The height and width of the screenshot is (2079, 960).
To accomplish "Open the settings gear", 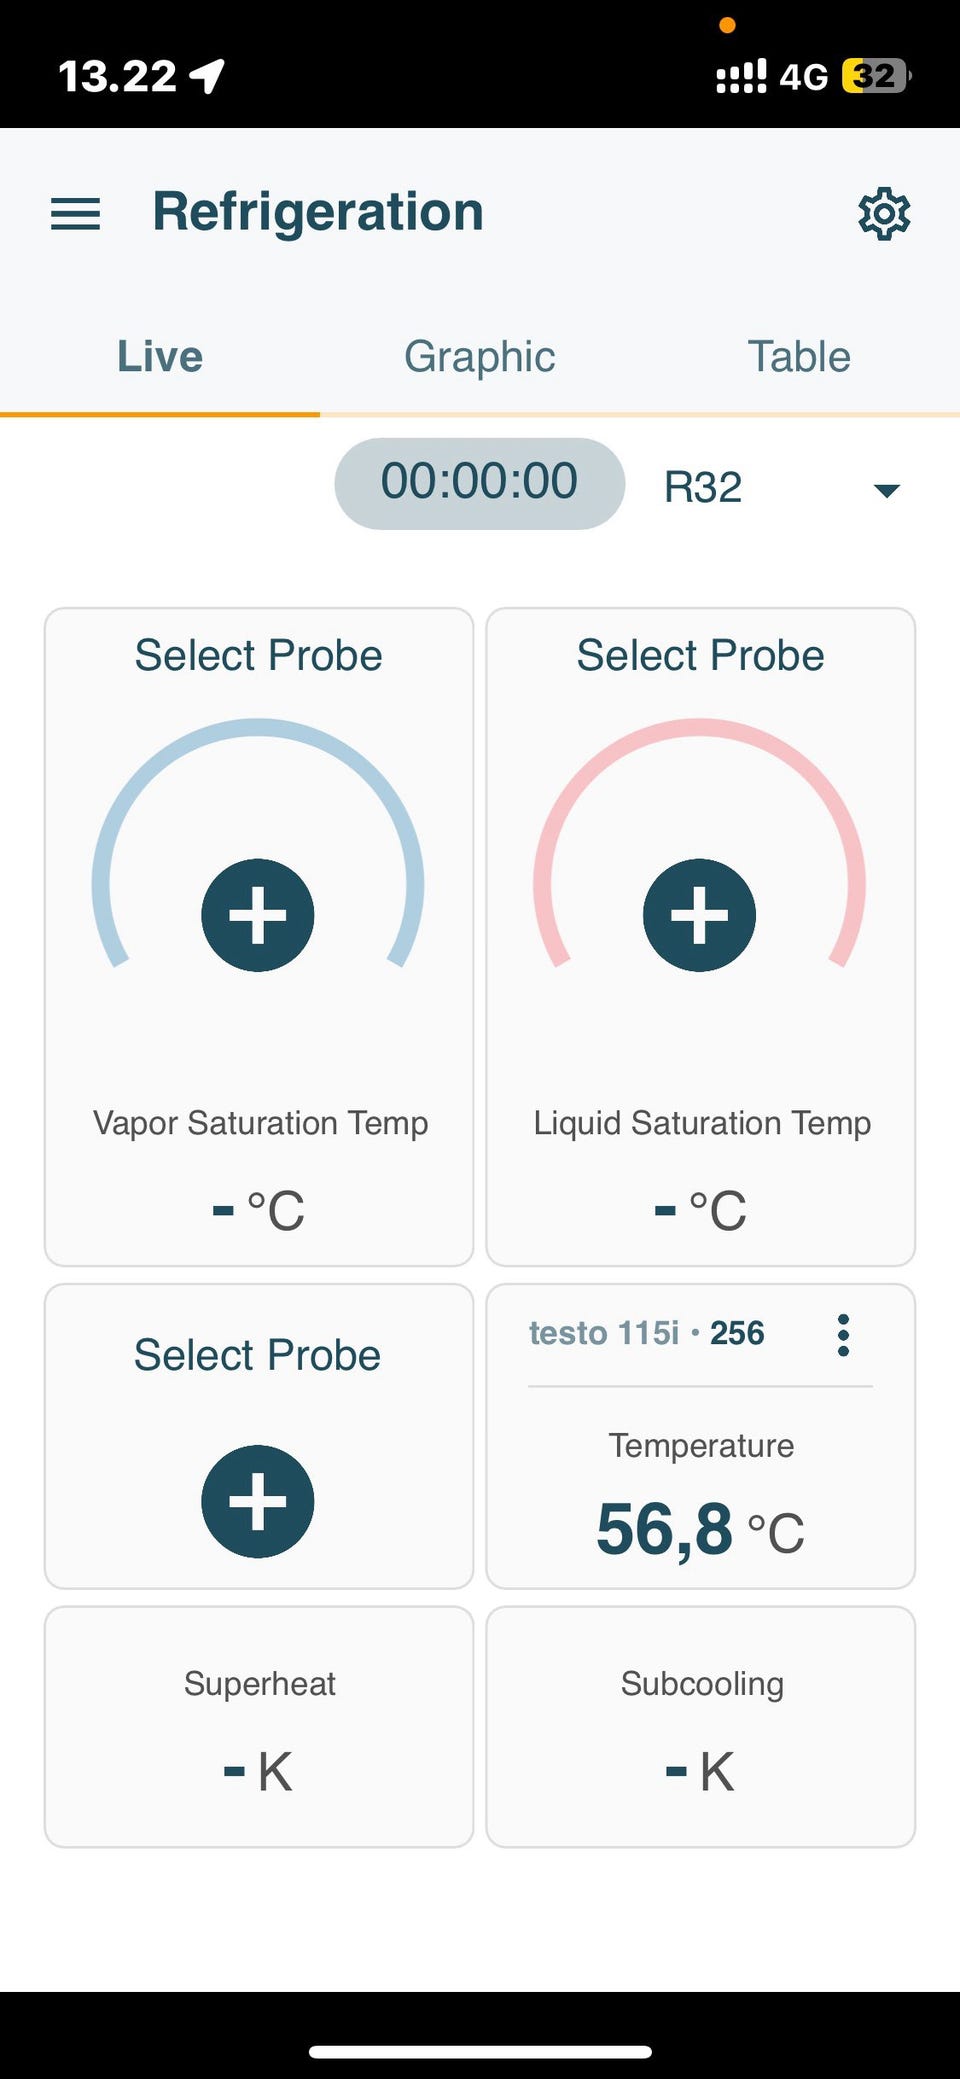I will (884, 213).
